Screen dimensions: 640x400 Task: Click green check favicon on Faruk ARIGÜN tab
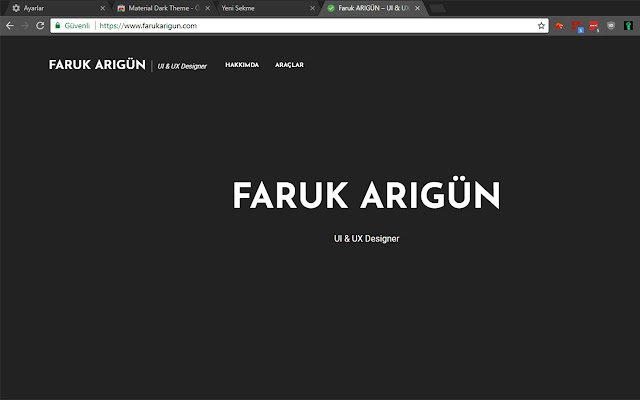click(x=331, y=8)
